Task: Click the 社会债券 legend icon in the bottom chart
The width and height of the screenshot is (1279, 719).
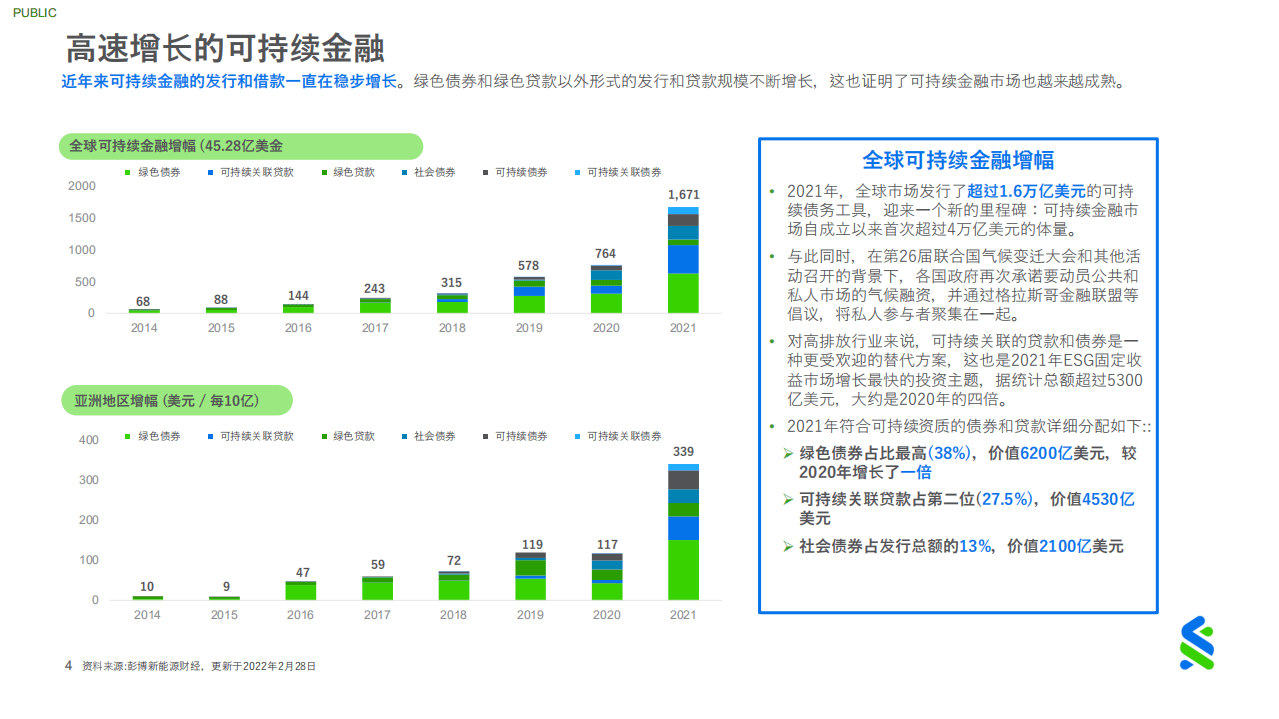Action: (x=404, y=437)
